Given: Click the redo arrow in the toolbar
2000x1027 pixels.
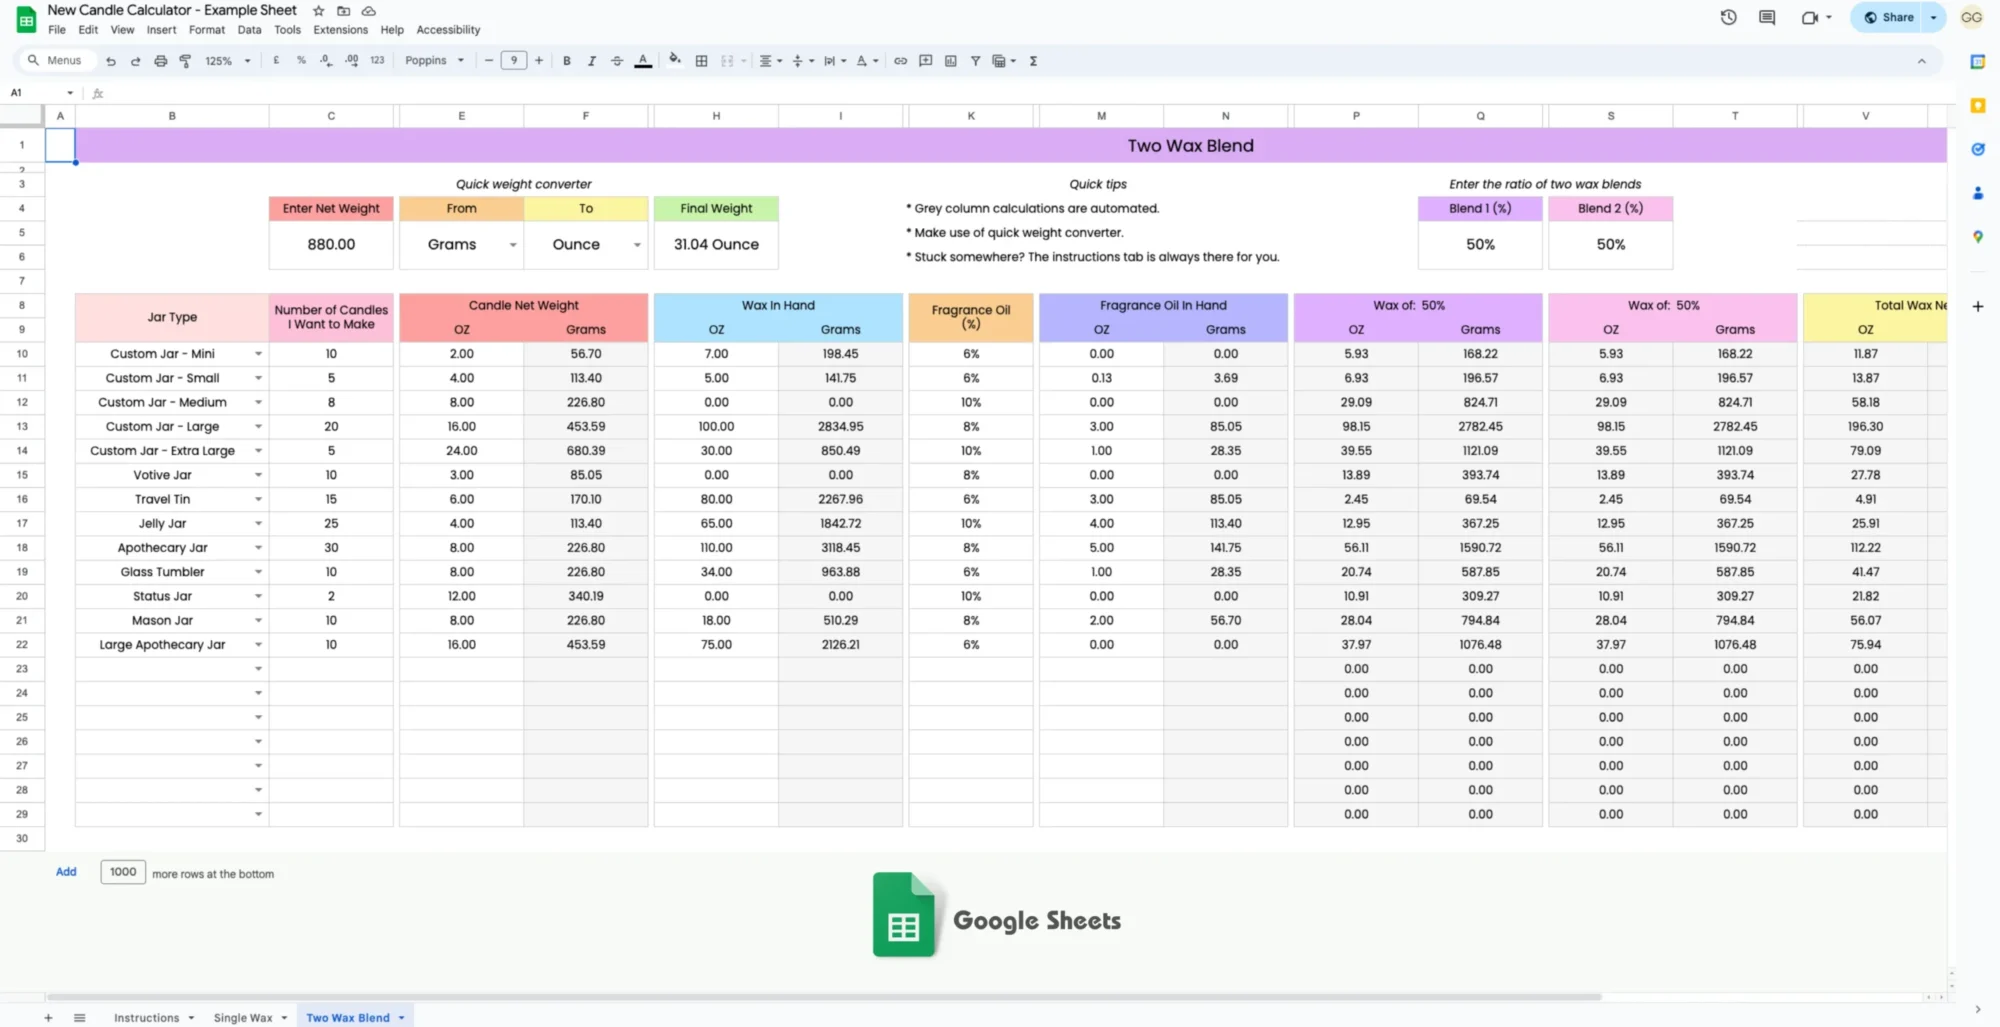Looking at the screenshot, I should point(135,61).
